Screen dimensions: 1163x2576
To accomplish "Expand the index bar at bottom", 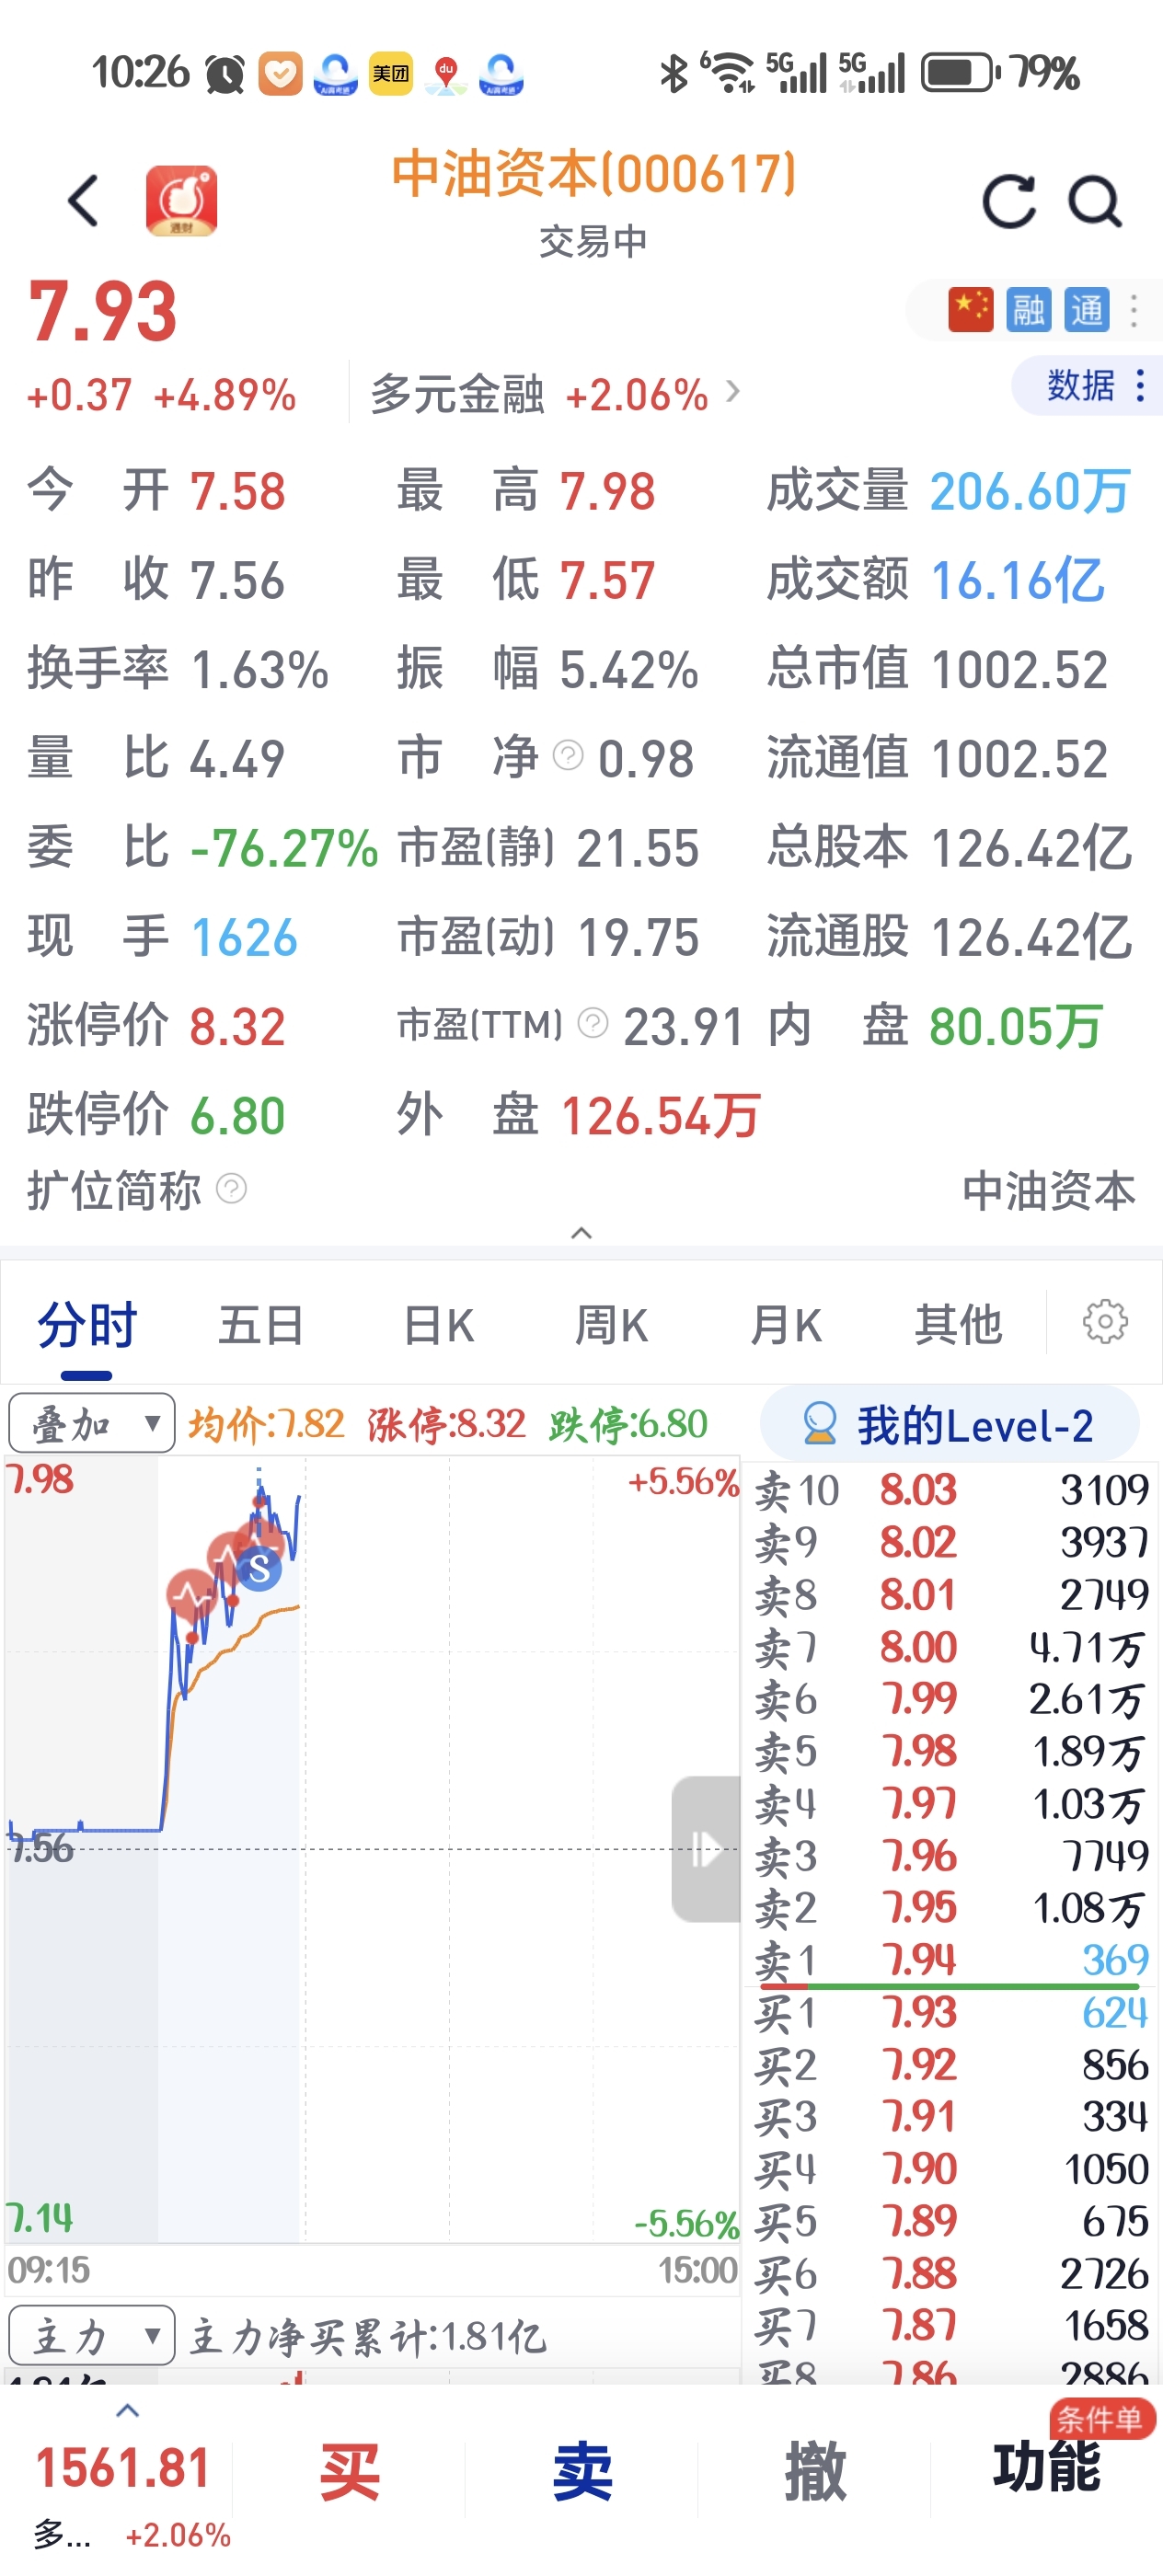I will pyautogui.click(x=127, y=2411).
